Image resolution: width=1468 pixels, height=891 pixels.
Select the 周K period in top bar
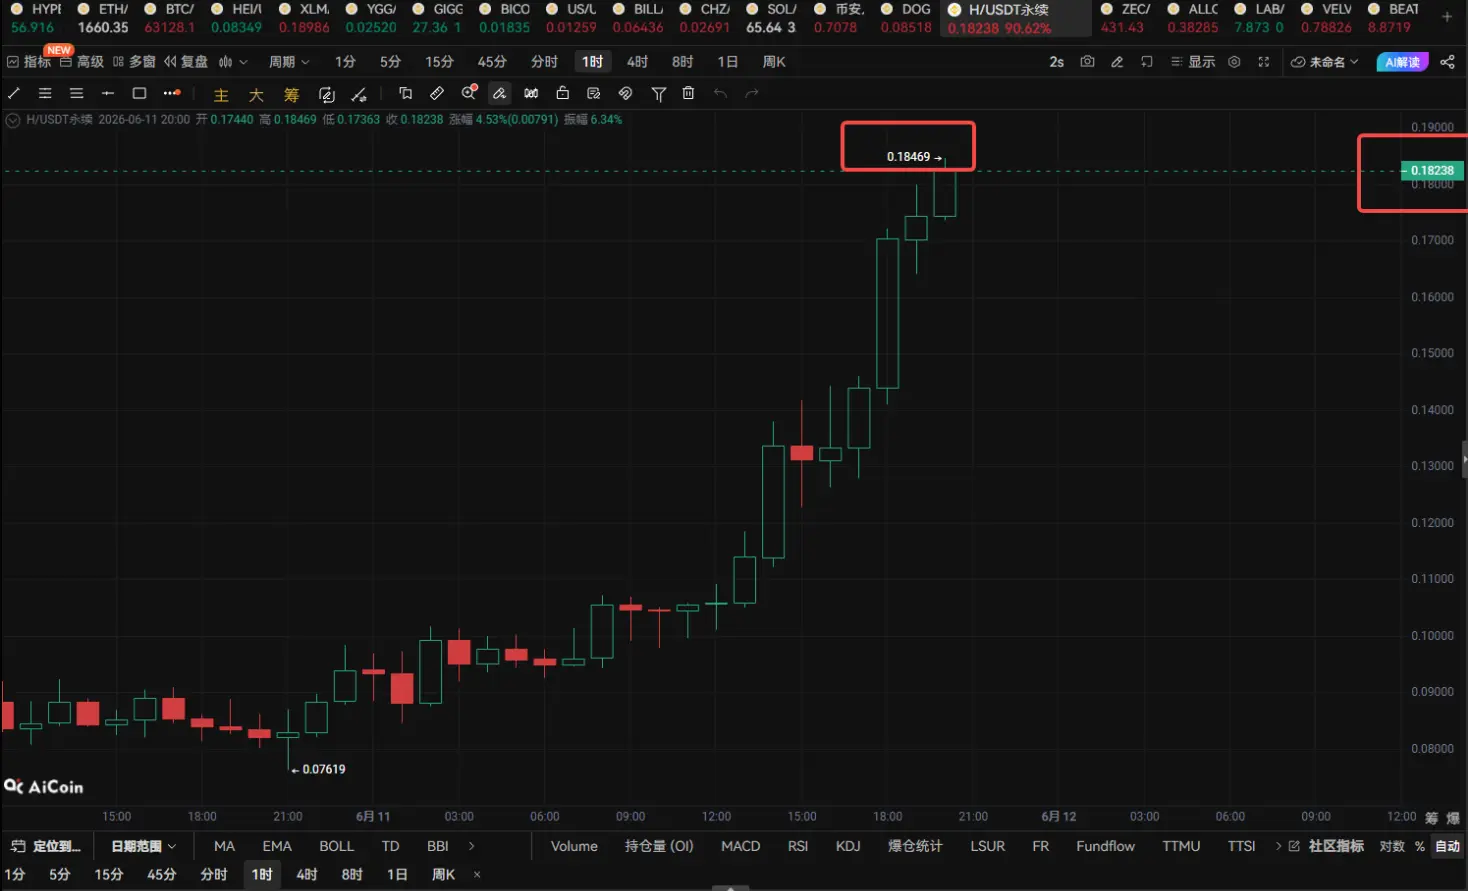pyautogui.click(x=774, y=62)
